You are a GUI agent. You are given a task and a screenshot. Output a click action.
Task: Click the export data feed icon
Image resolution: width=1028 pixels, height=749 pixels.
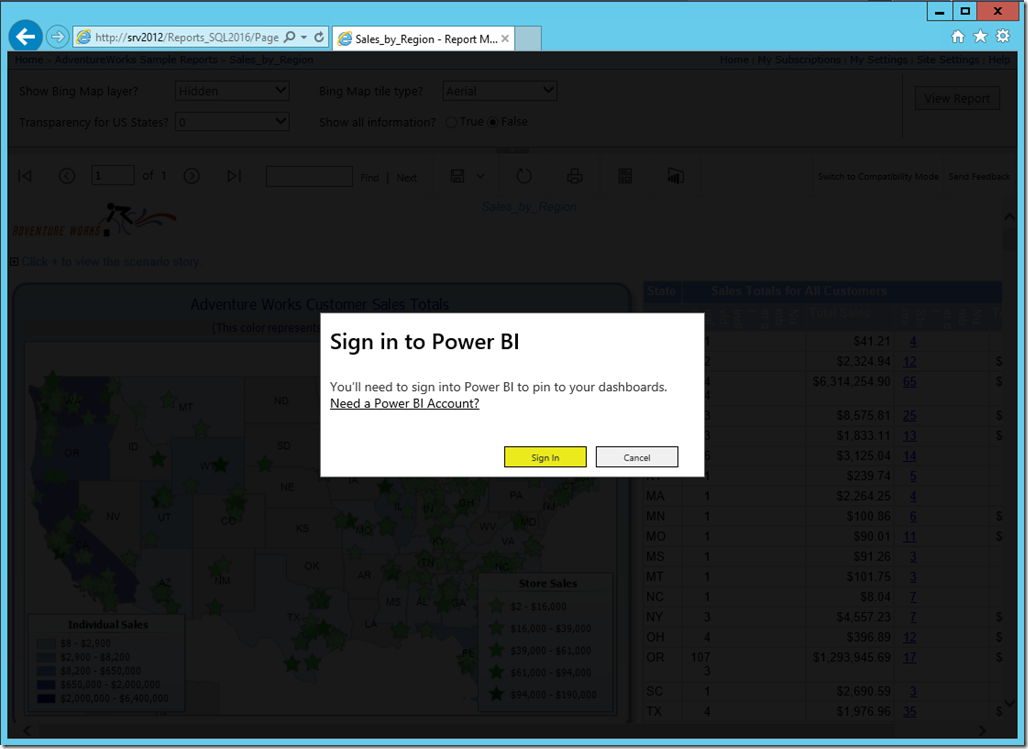coord(625,176)
